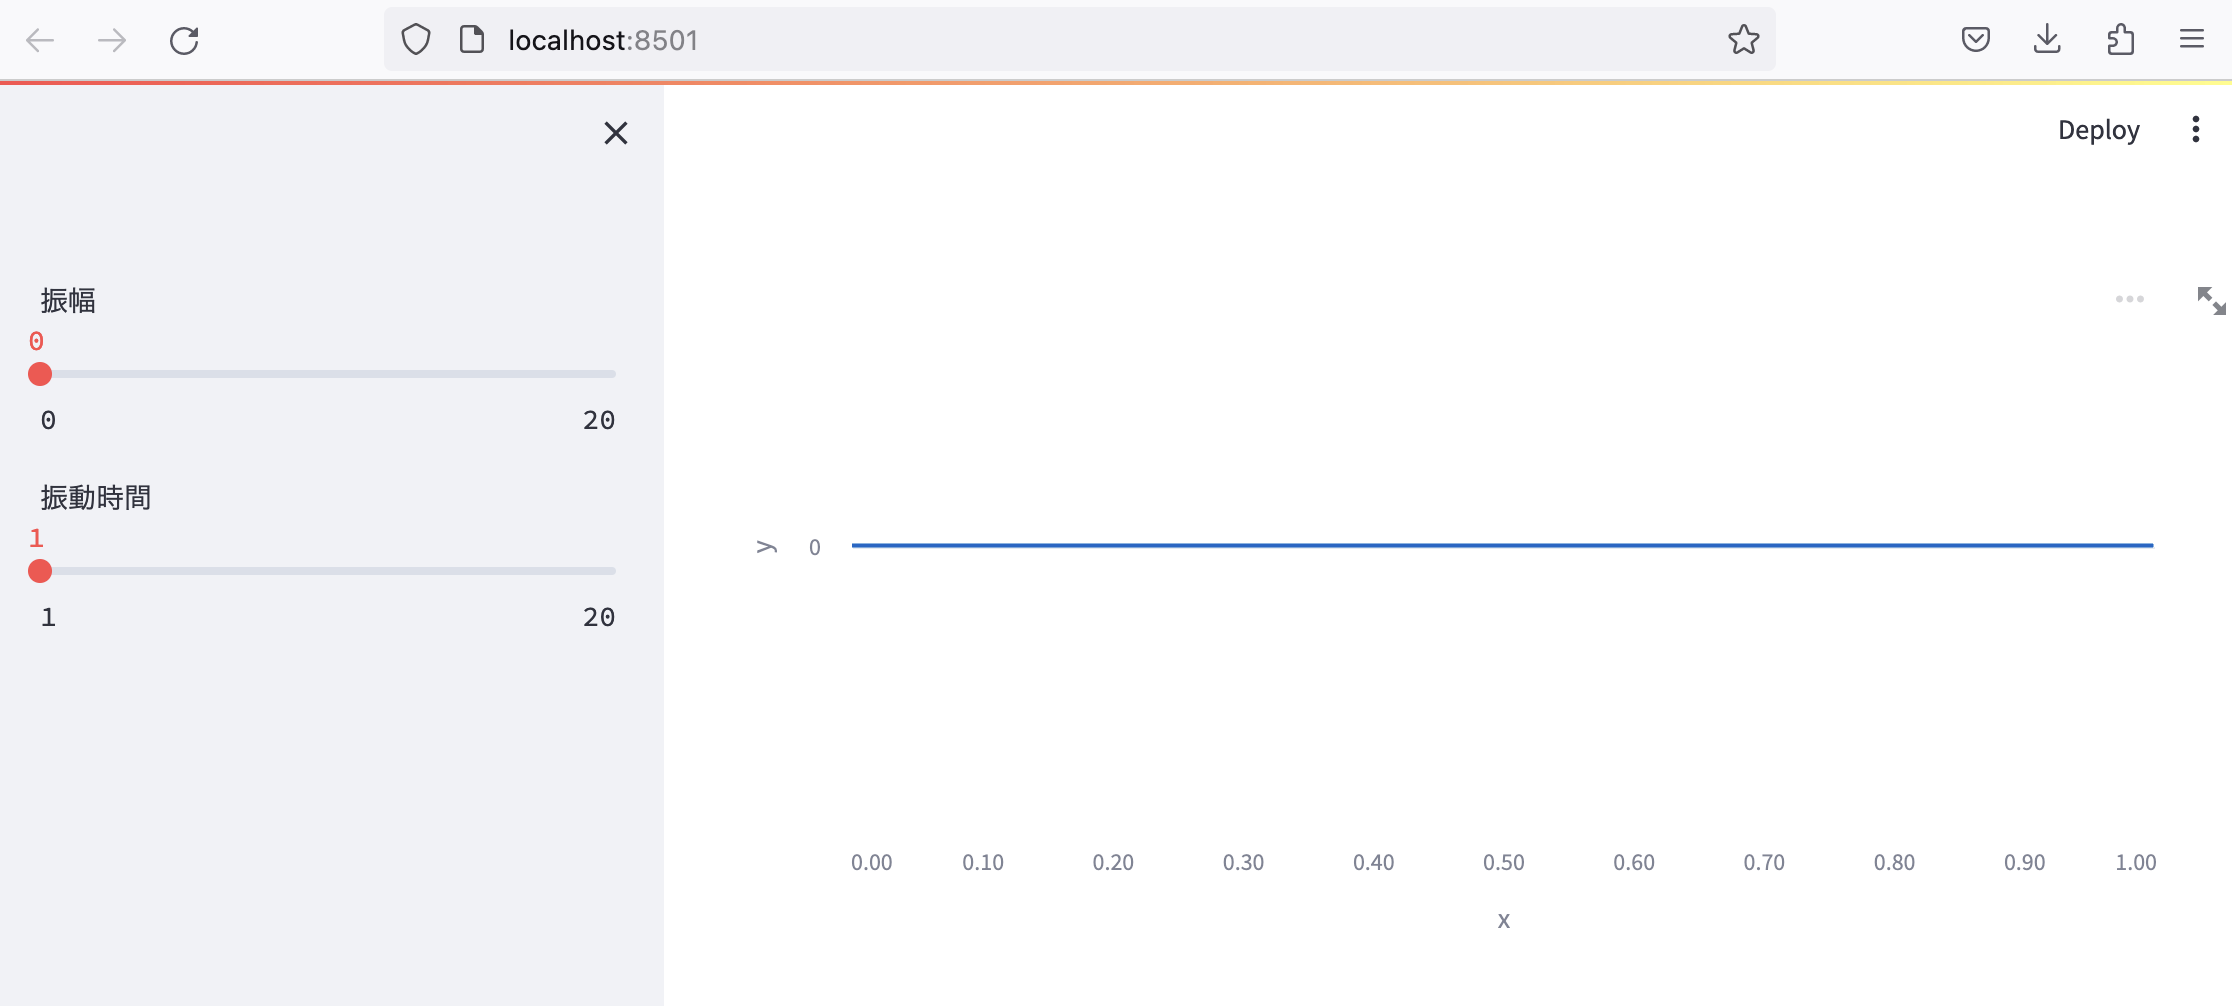Click the shield tracking protection icon
2232x1006 pixels.
[x=416, y=40]
